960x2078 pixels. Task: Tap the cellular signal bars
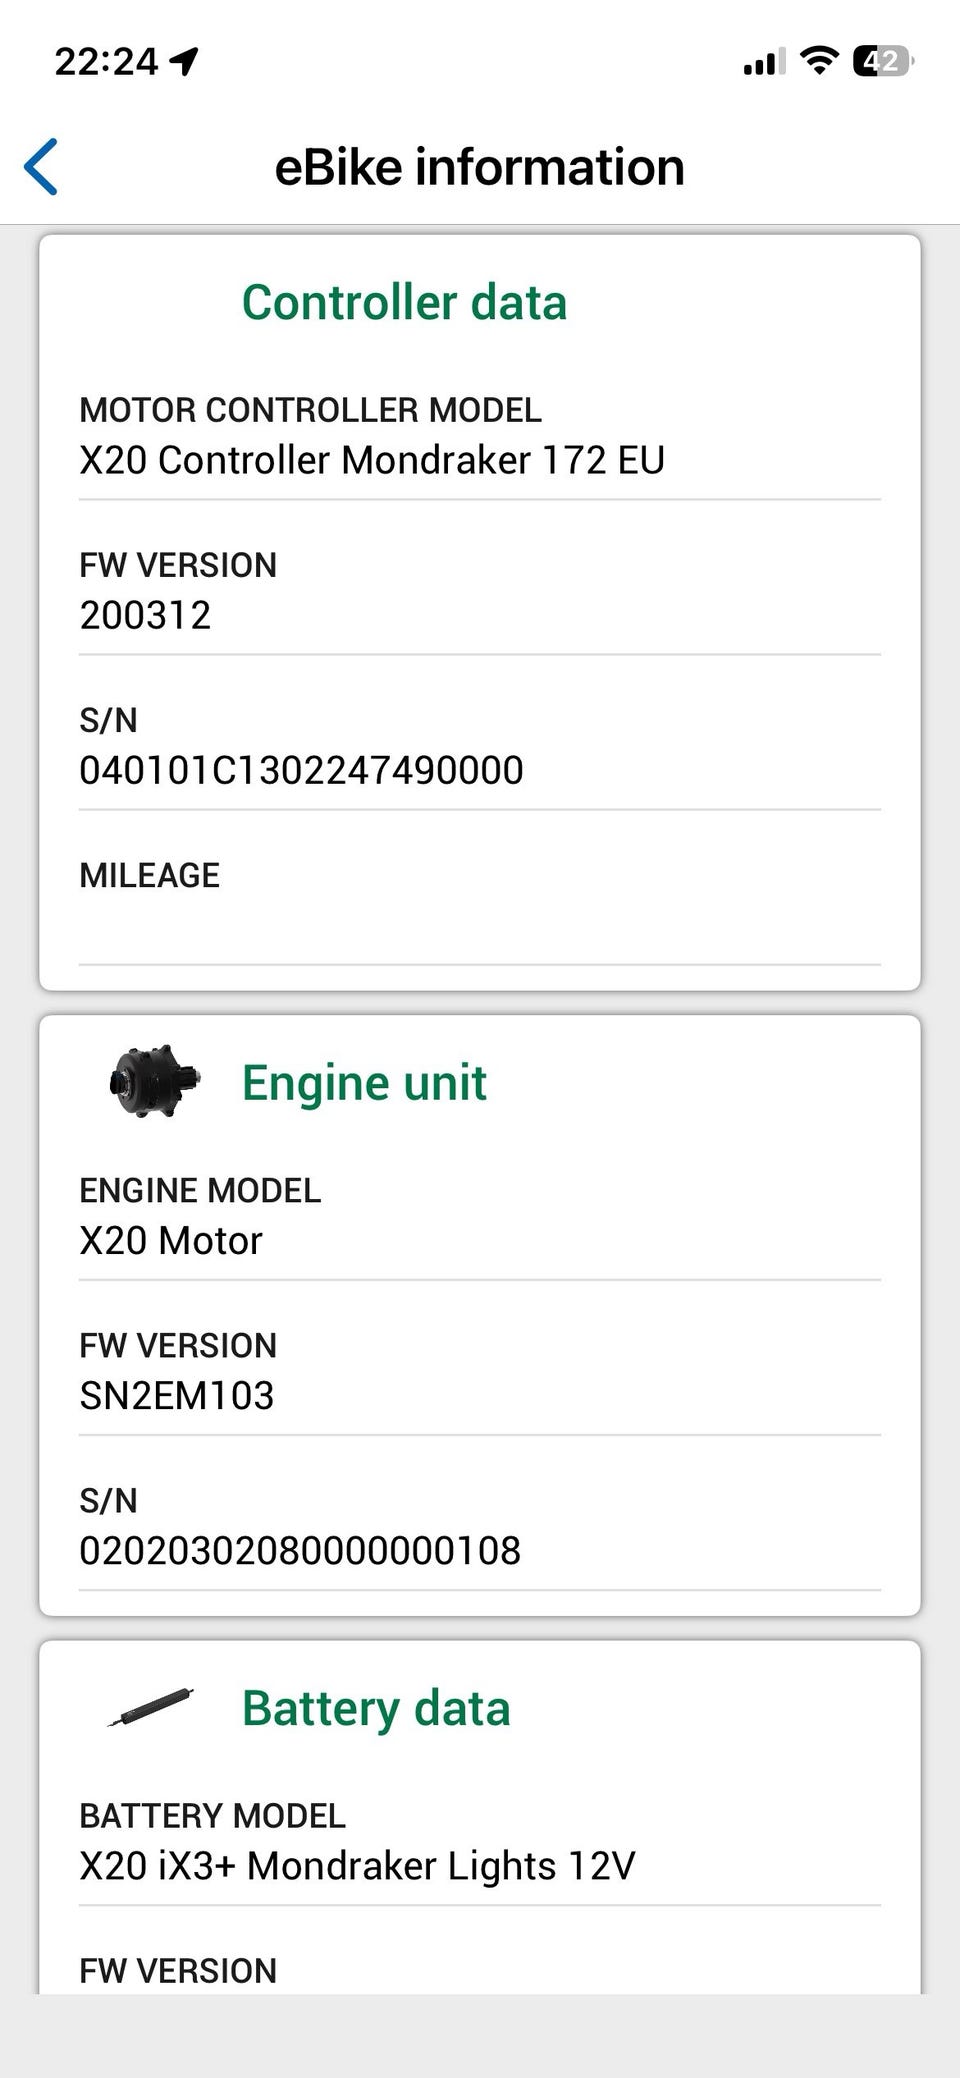(x=764, y=63)
